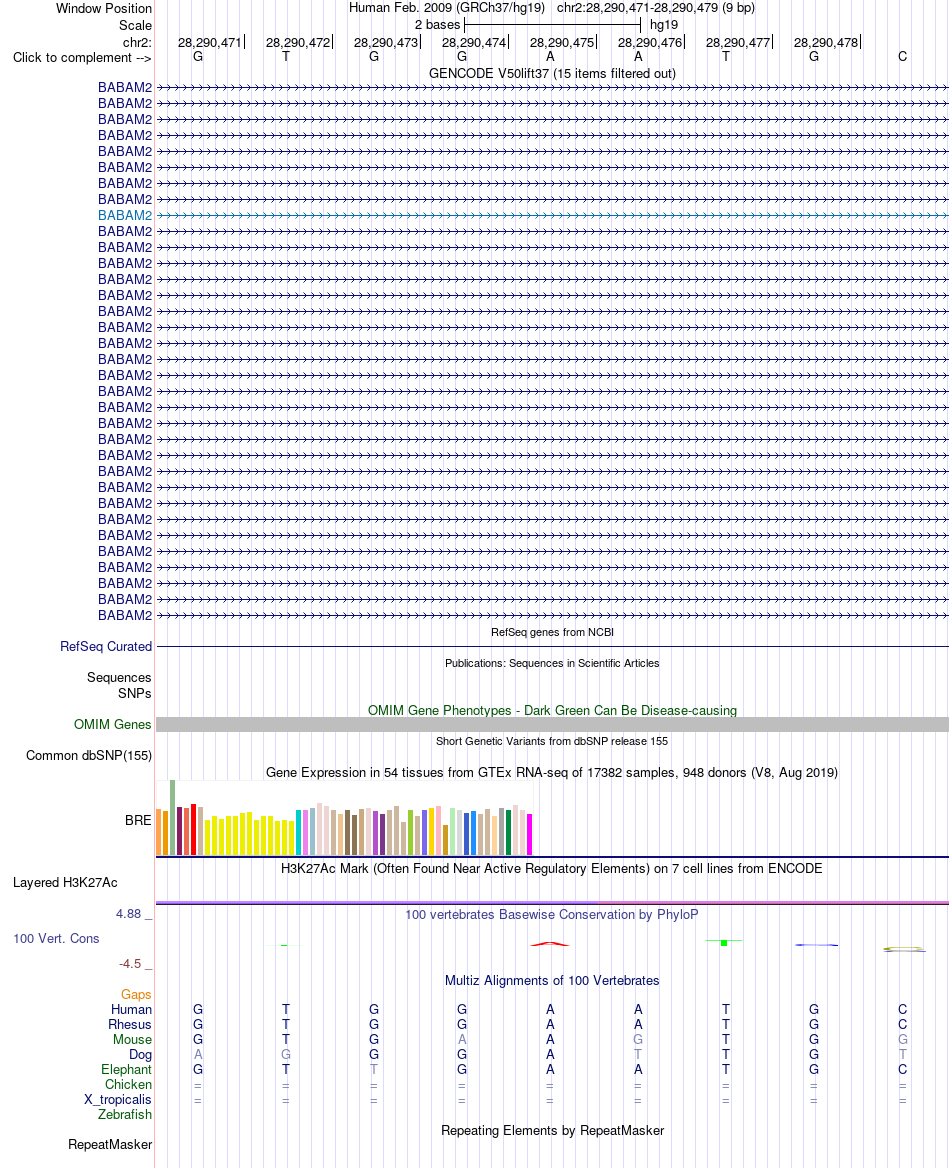Screen dimensions: 950x1168
Task: Click the Rhesus alignment row label
Action: pos(130,1024)
